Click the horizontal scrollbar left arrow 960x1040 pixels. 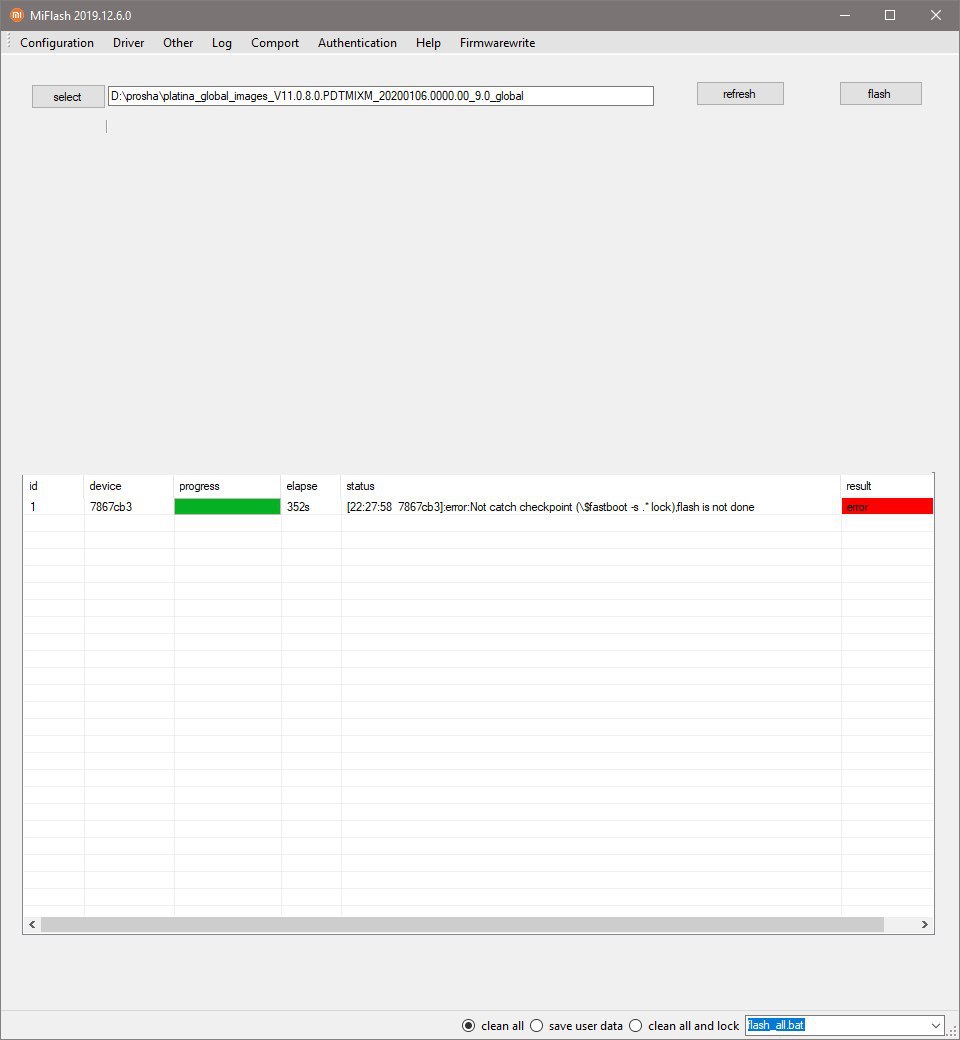(x=32, y=925)
